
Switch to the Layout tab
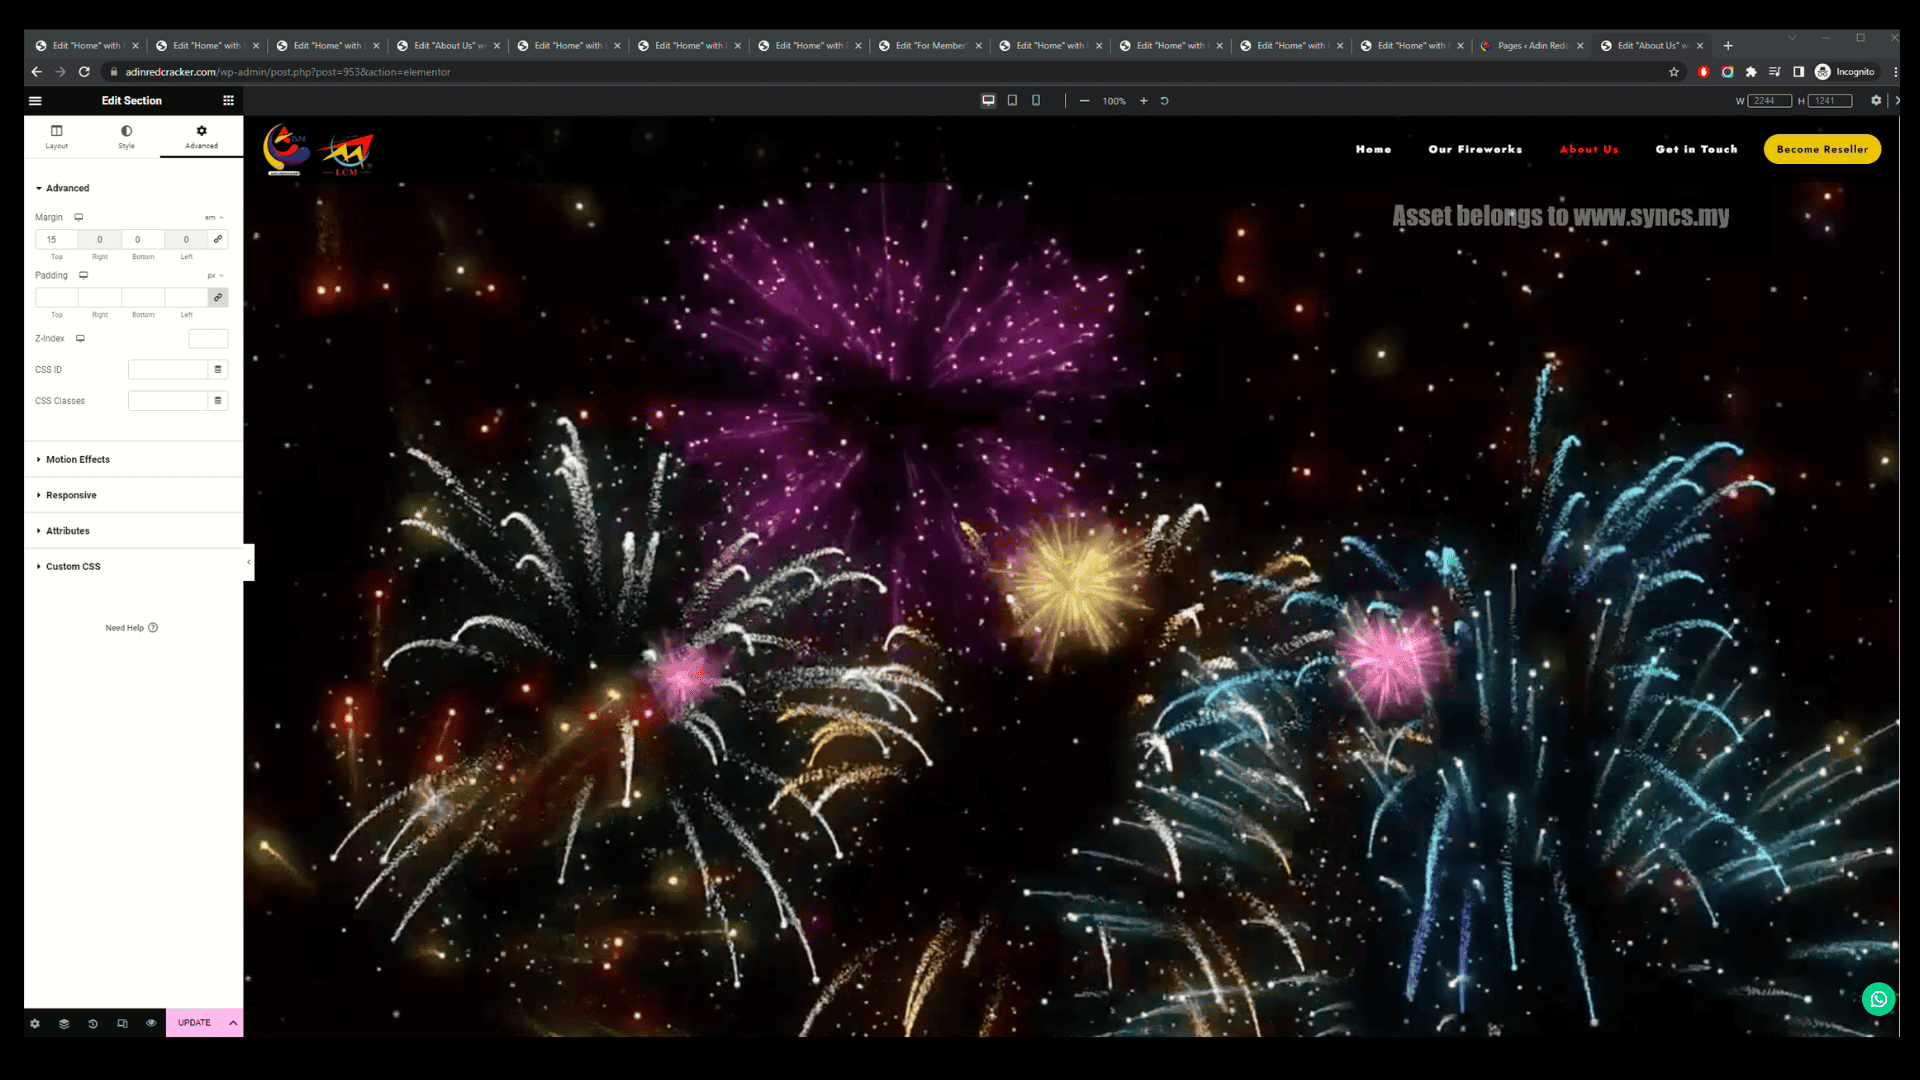tap(57, 137)
